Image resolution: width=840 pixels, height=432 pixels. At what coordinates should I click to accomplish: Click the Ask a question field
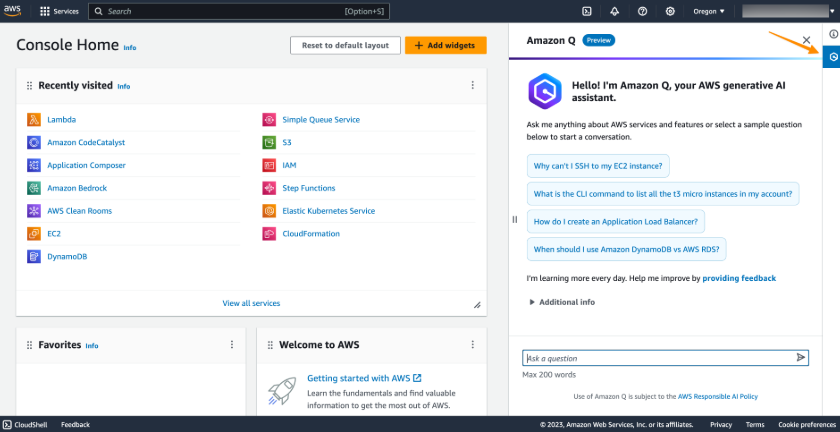coord(665,358)
